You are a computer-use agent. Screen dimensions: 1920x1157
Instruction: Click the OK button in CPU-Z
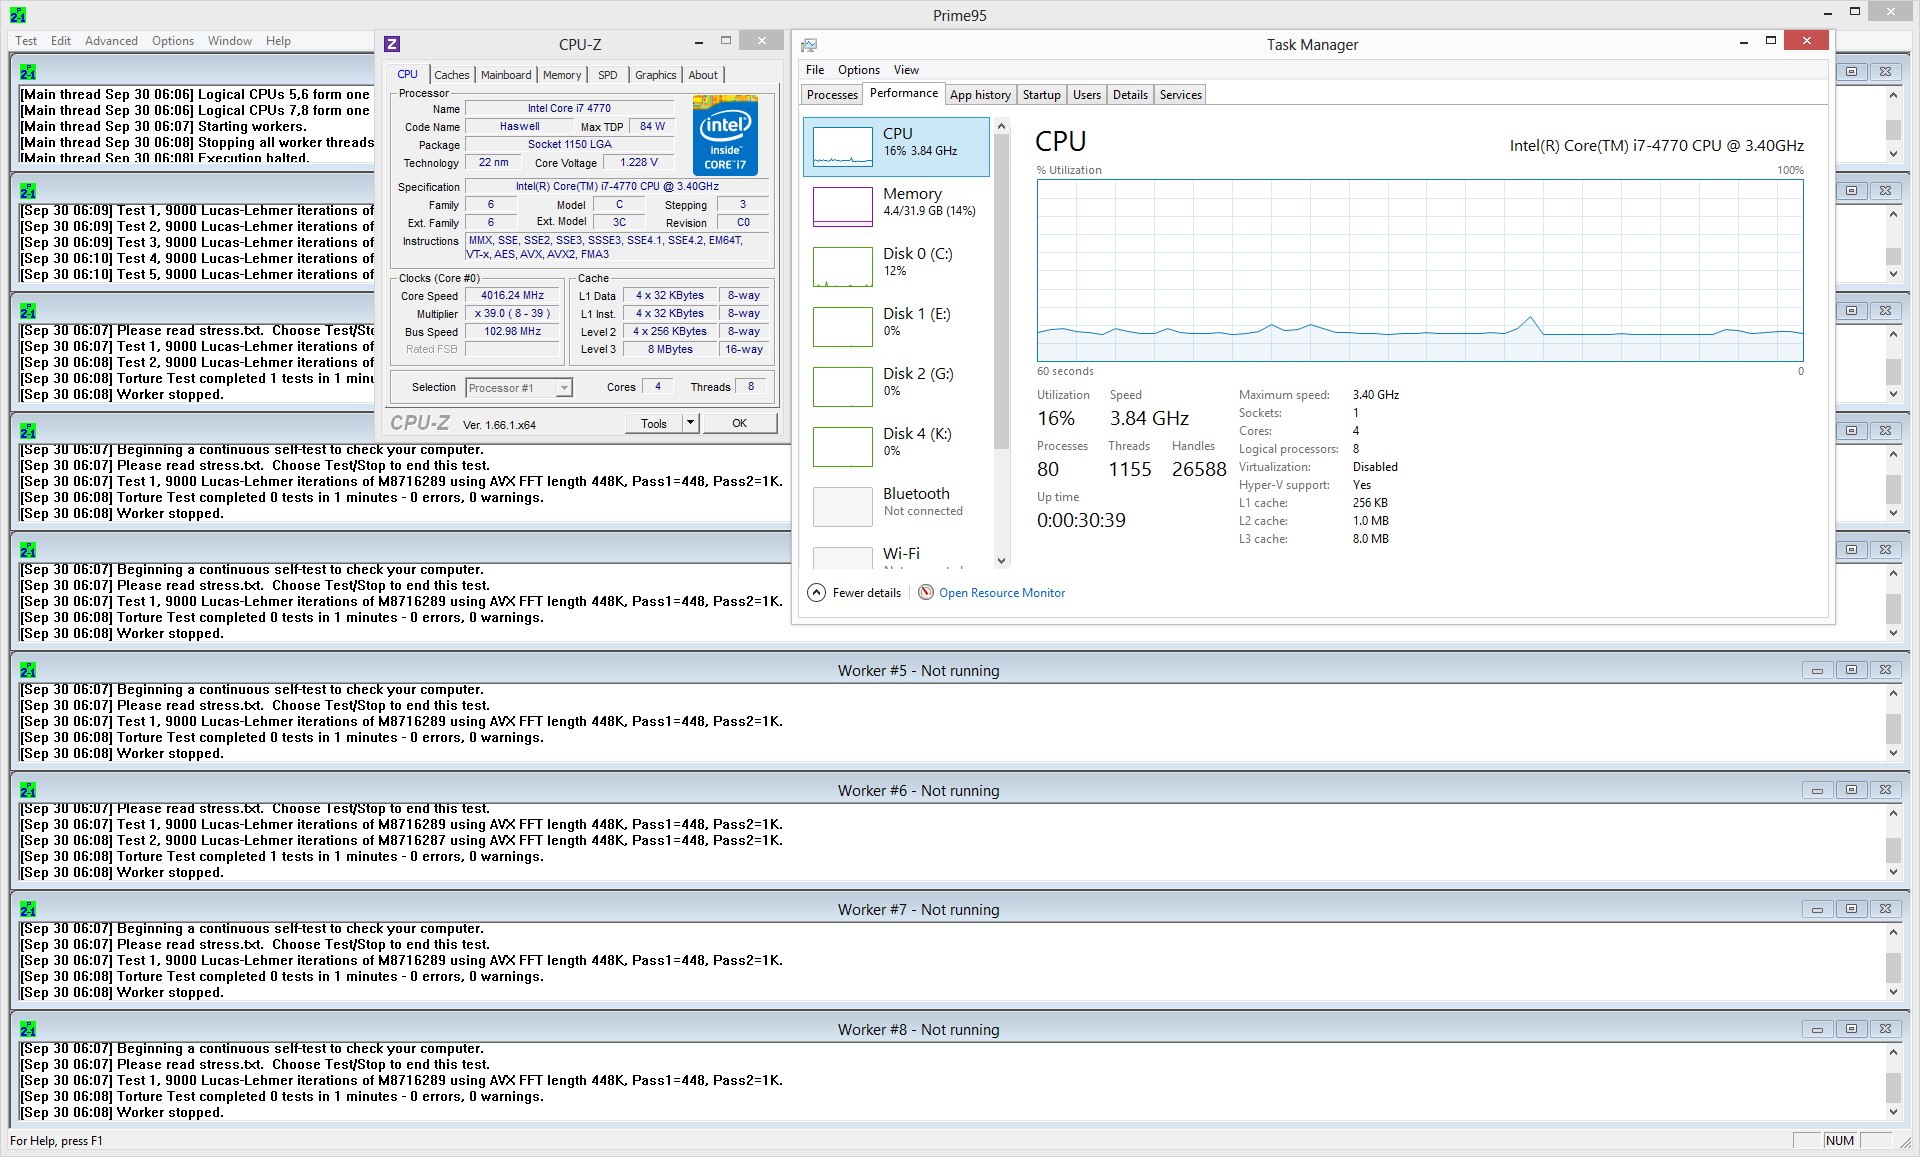tap(739, 423)
